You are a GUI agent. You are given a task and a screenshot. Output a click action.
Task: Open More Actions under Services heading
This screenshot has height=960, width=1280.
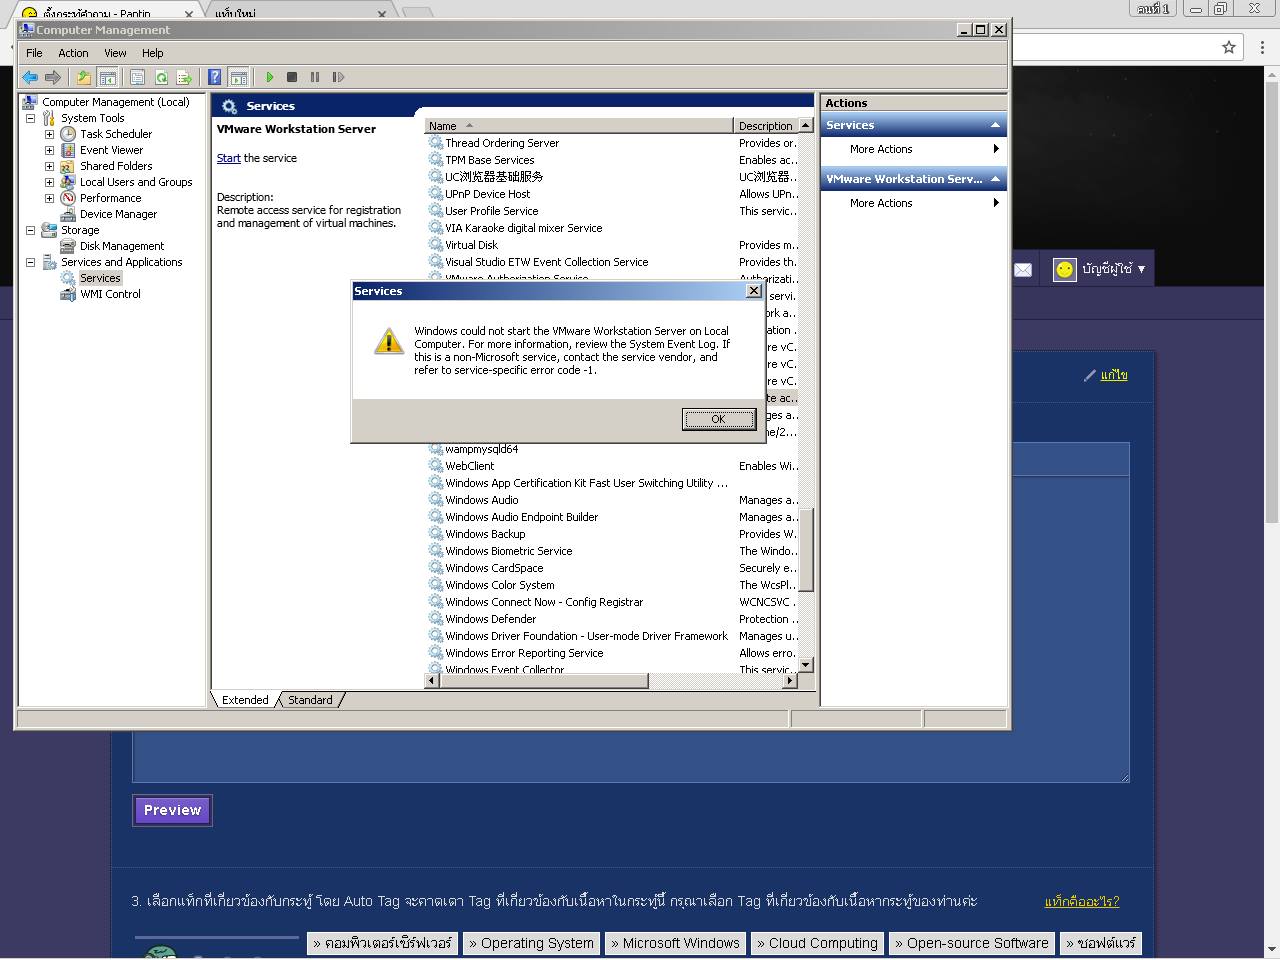913,149
